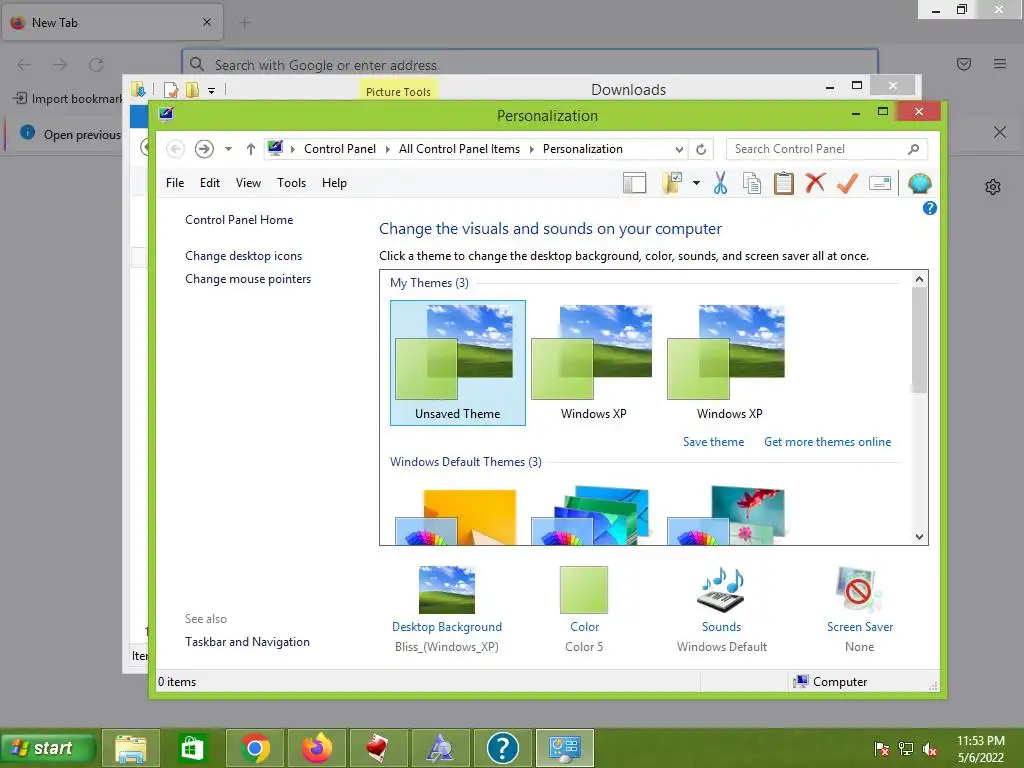Go up one level with Up arrow

[x=251, y=149]
